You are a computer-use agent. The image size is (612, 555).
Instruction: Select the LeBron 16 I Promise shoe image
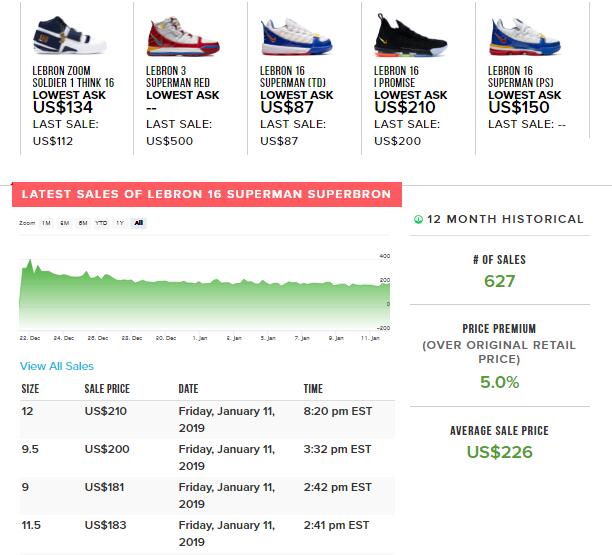click(404, 36)
